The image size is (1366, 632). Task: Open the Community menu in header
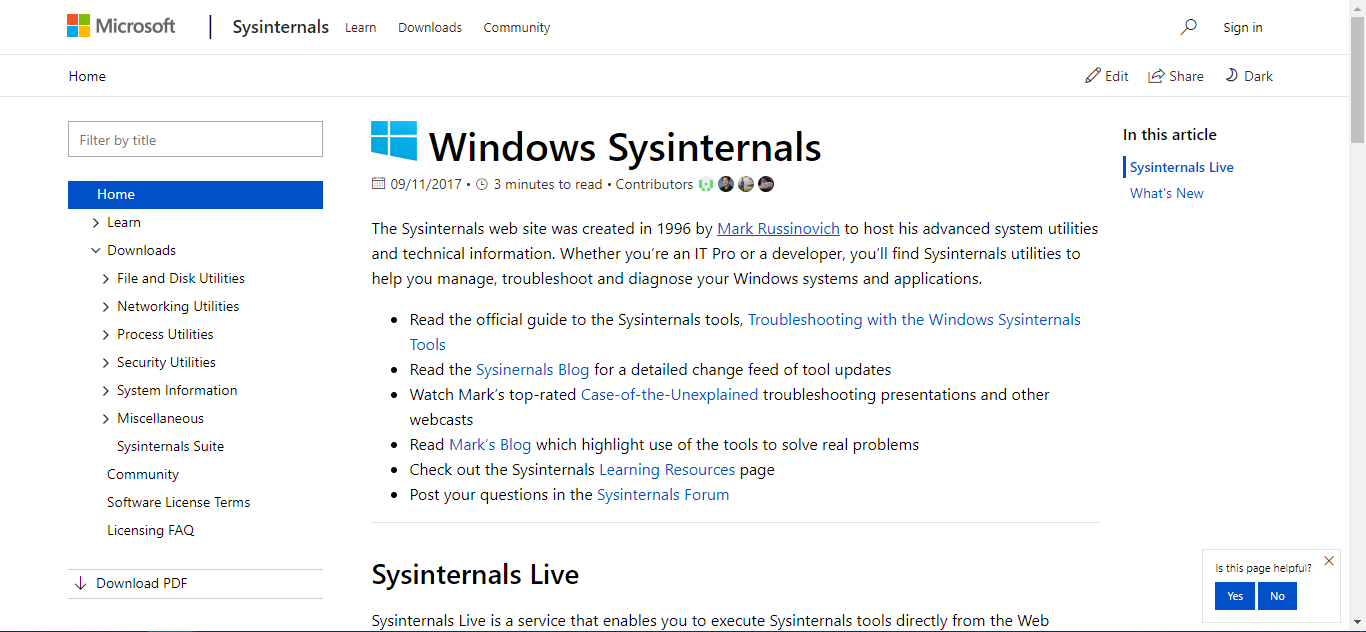[517, 28]
